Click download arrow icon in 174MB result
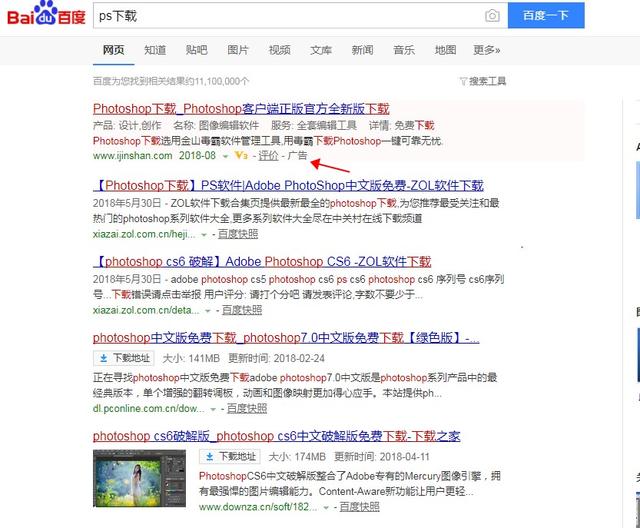This screenshot has height=528, width=640. click(209, 456)
